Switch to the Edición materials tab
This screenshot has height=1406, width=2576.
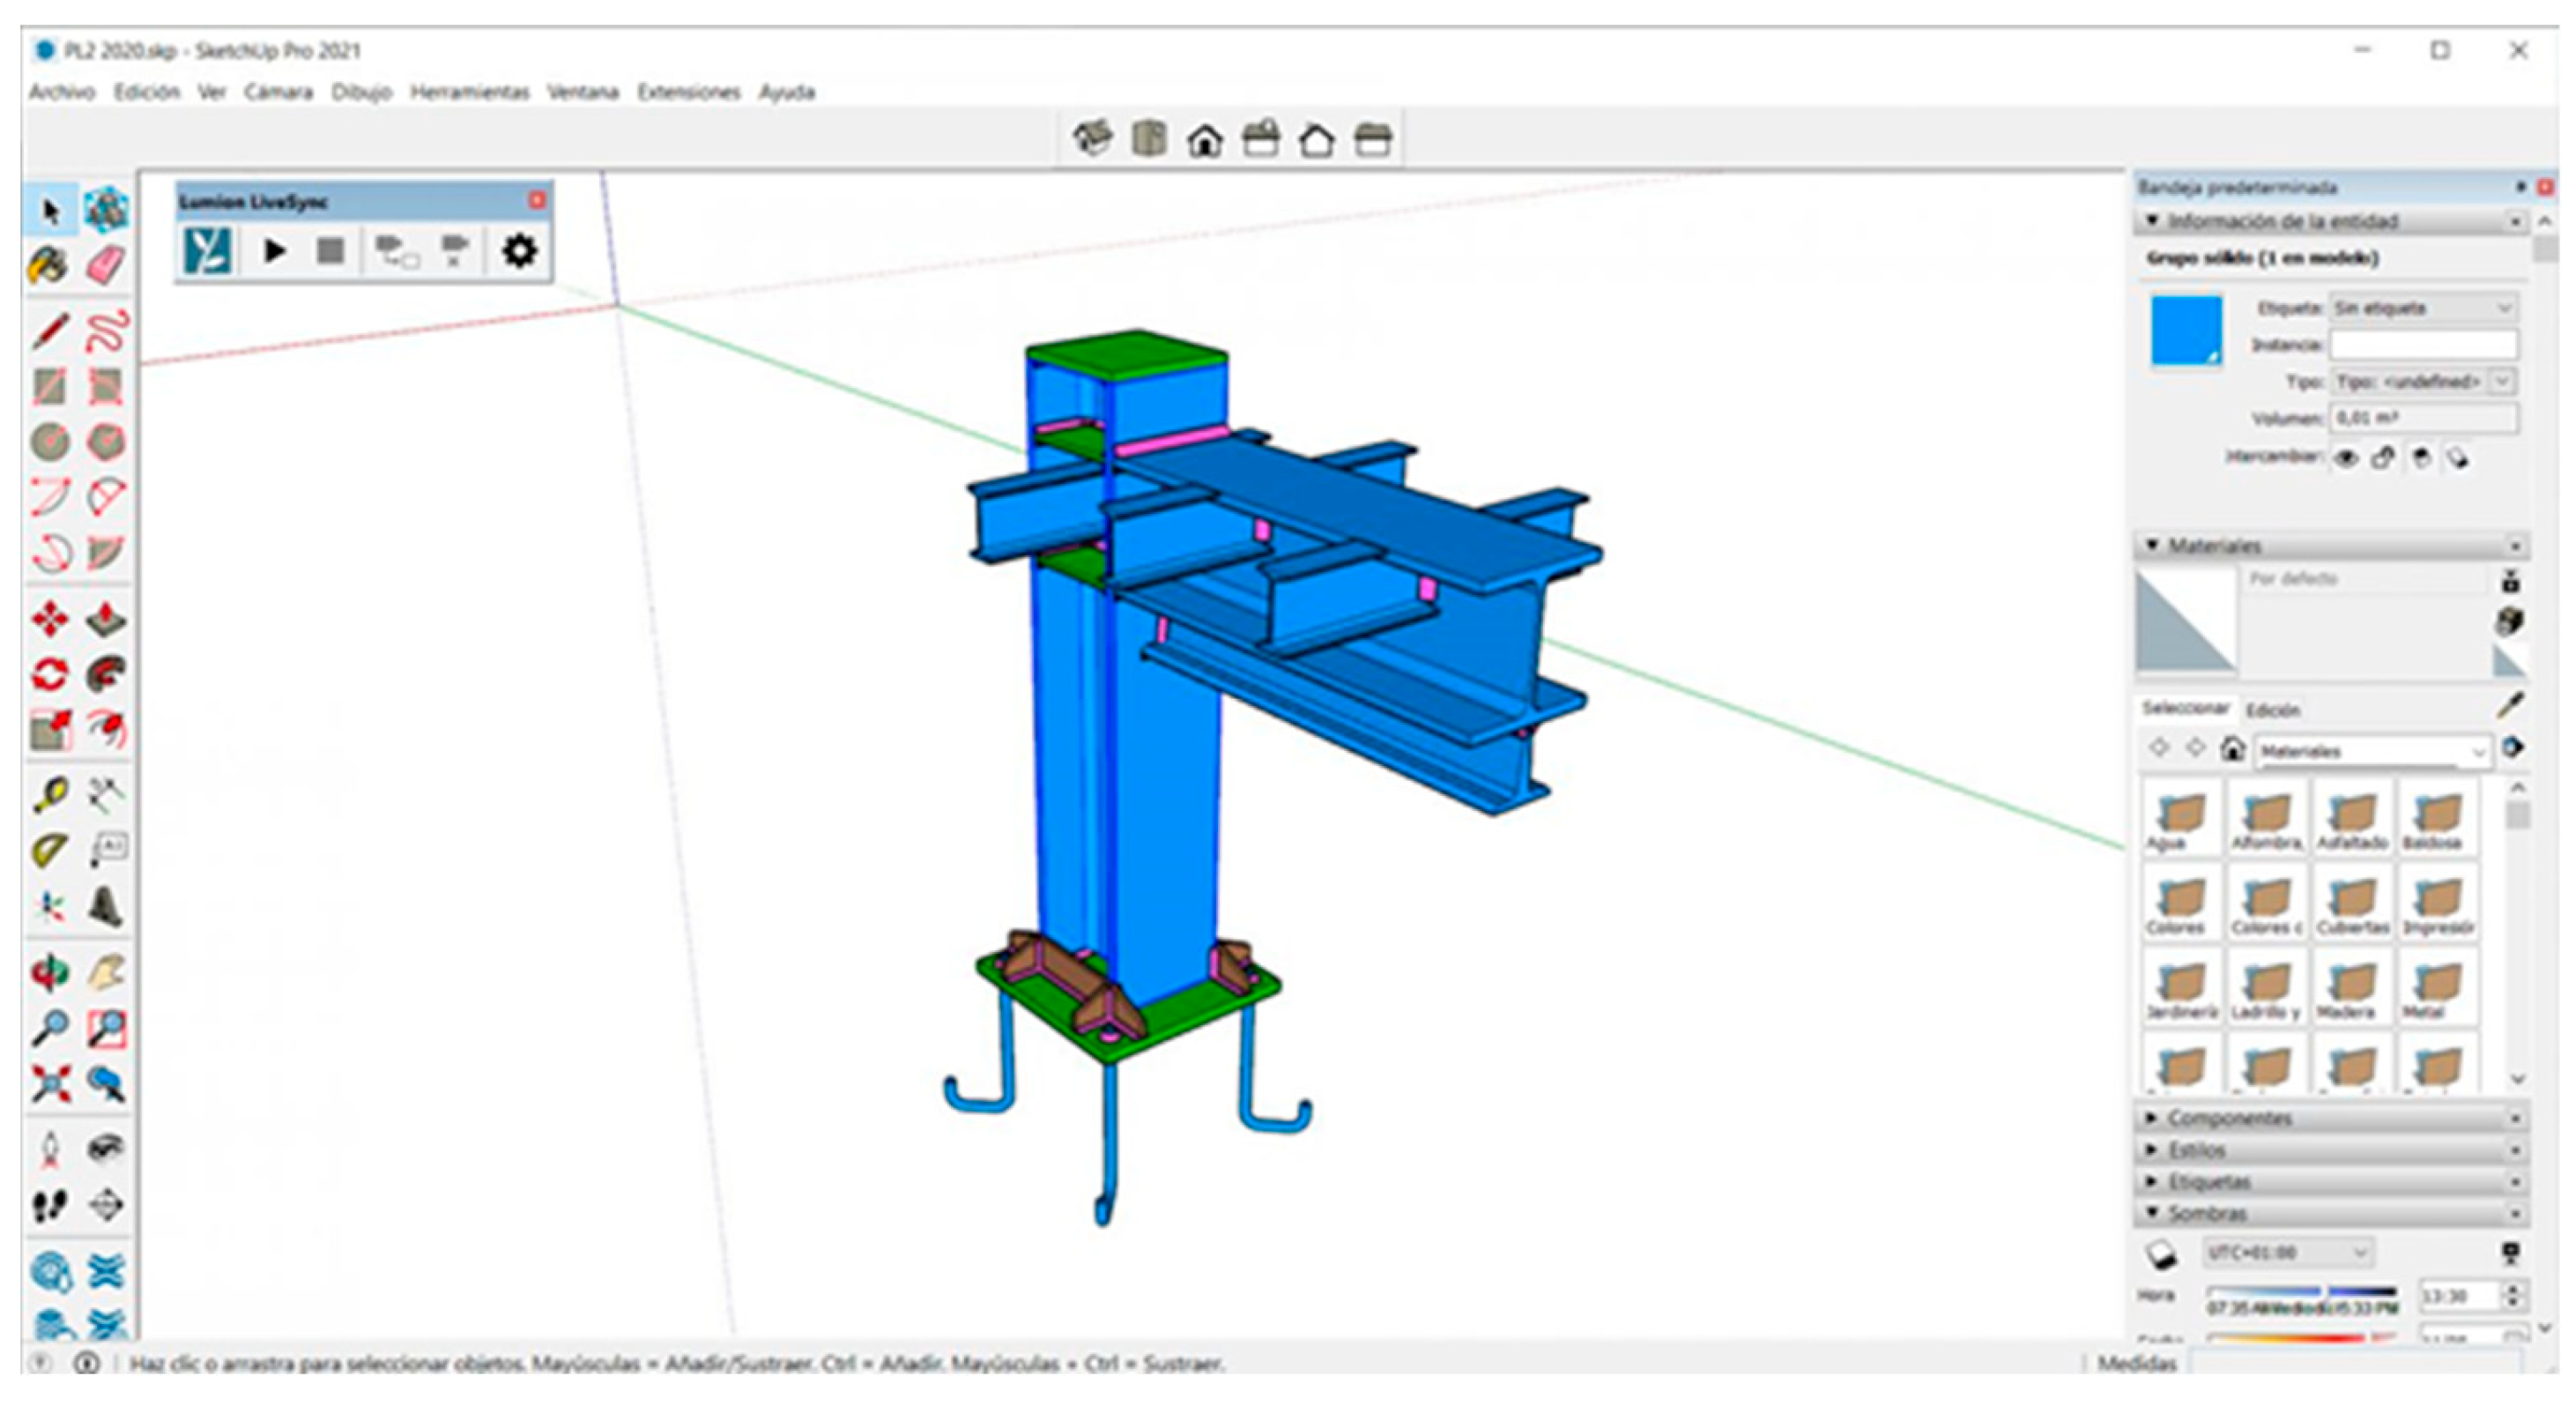click(x=2273, y=710)
